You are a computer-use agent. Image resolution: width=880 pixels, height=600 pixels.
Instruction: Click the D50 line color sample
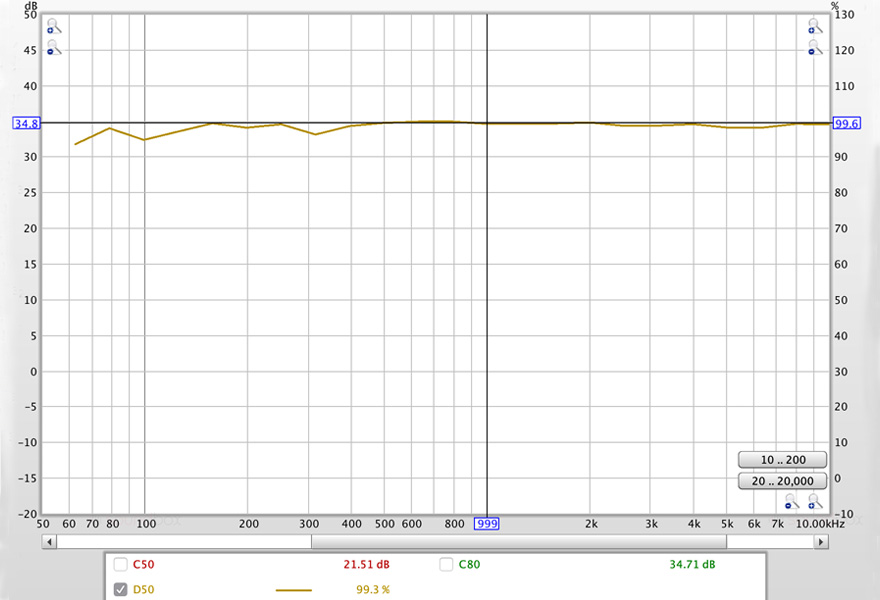click(293, 589)
